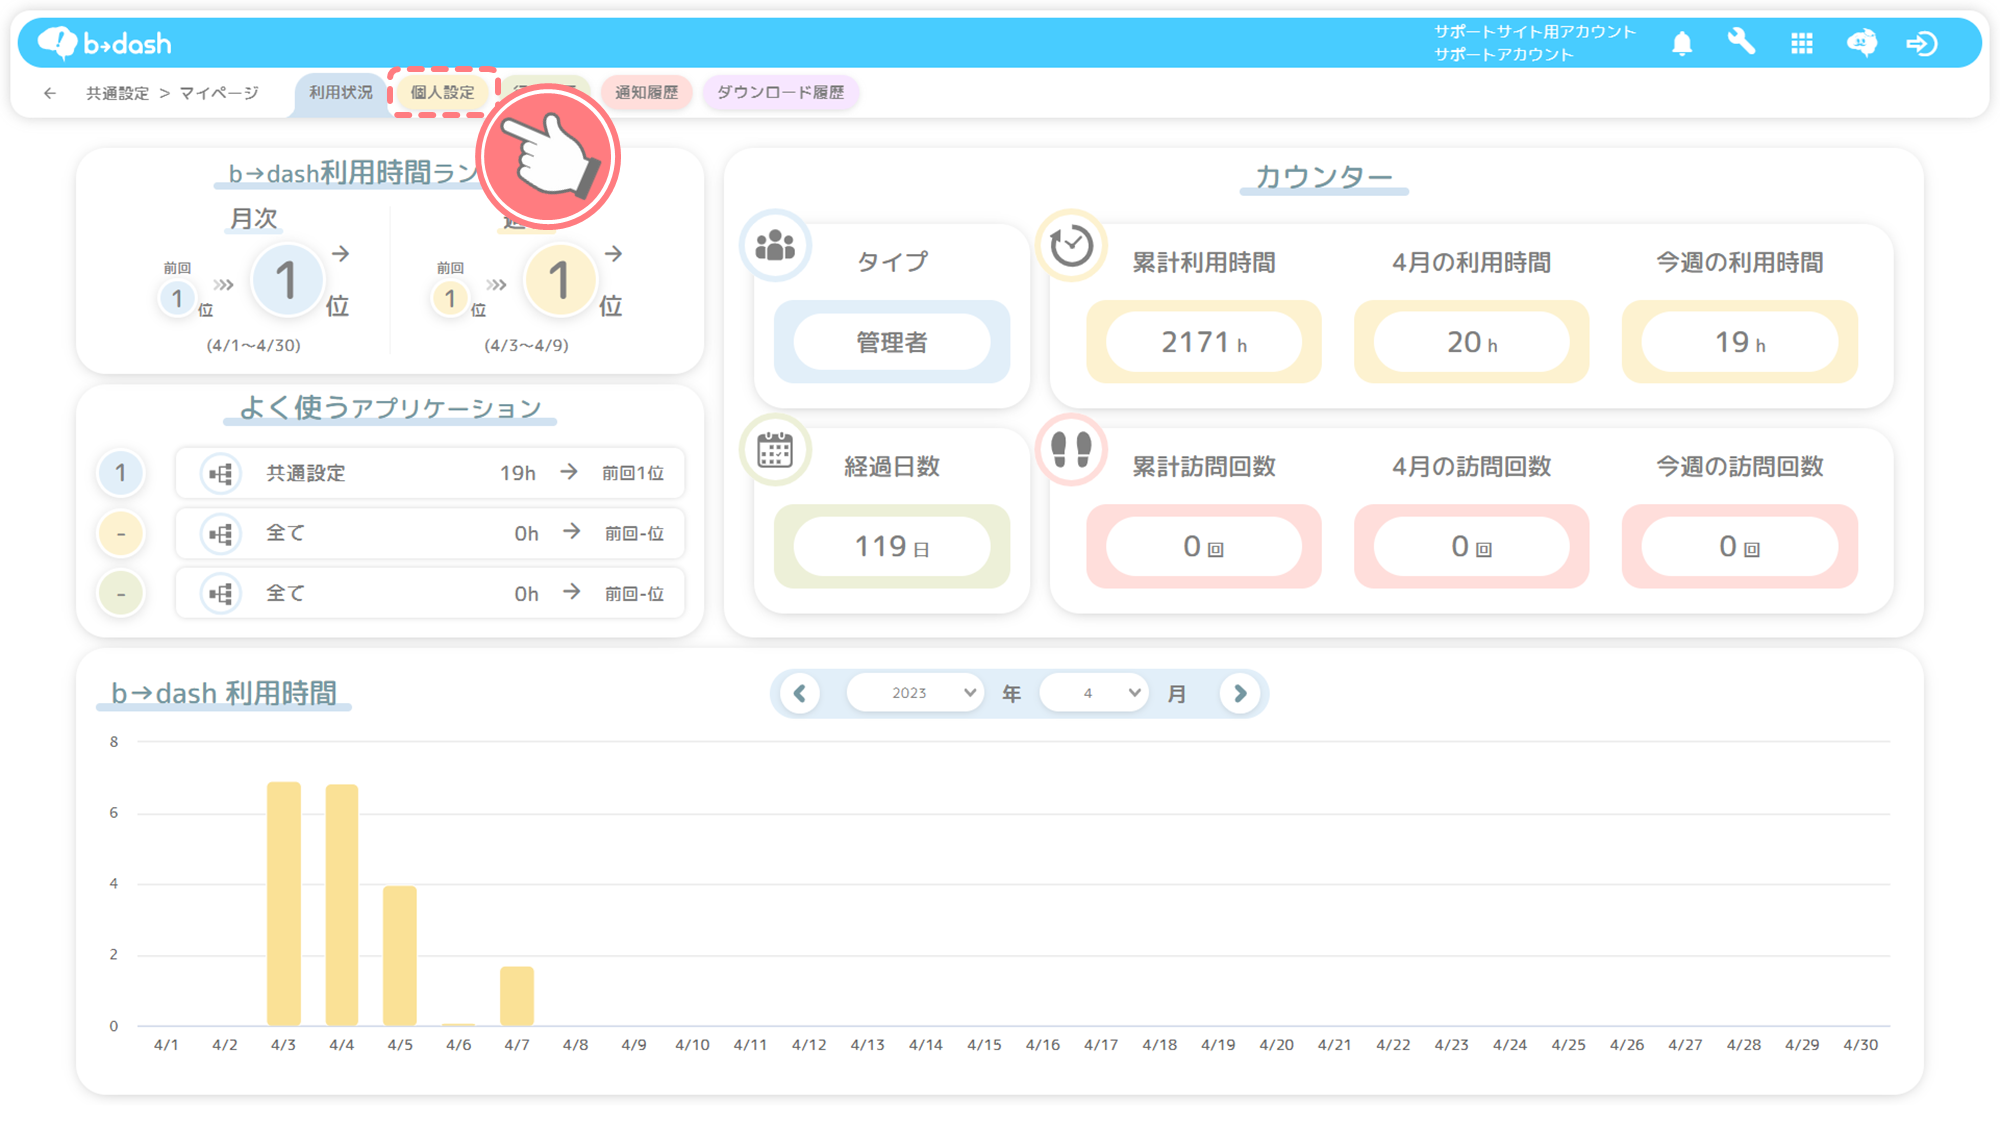Click the カウンター heading

(1323, 176)
